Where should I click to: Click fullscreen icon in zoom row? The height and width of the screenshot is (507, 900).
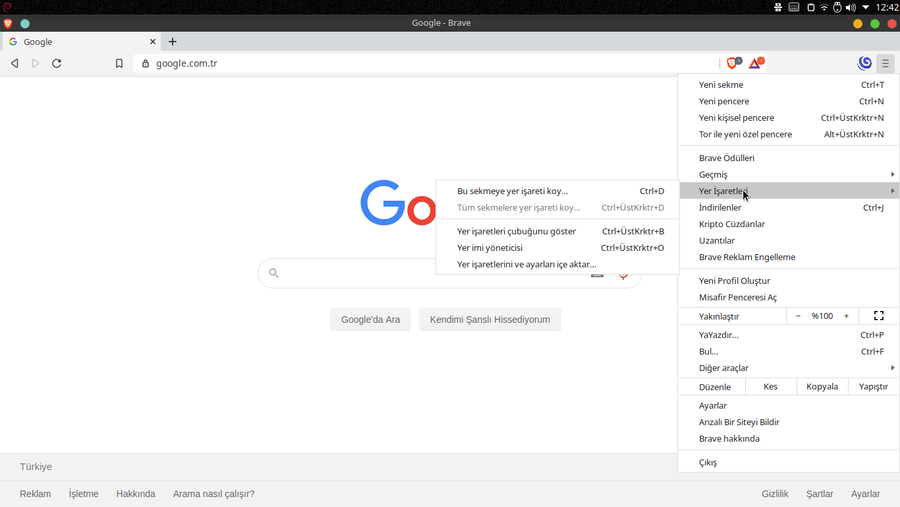coord(879,316)
